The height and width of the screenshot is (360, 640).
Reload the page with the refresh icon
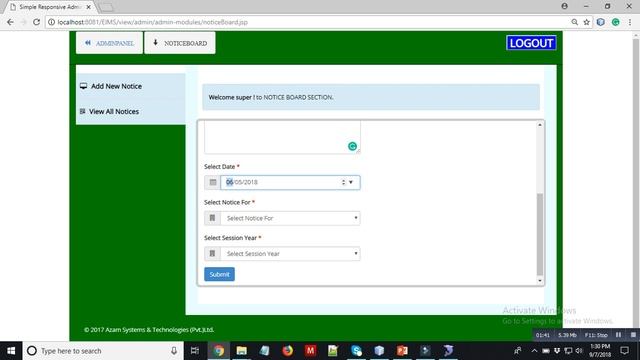36,22
